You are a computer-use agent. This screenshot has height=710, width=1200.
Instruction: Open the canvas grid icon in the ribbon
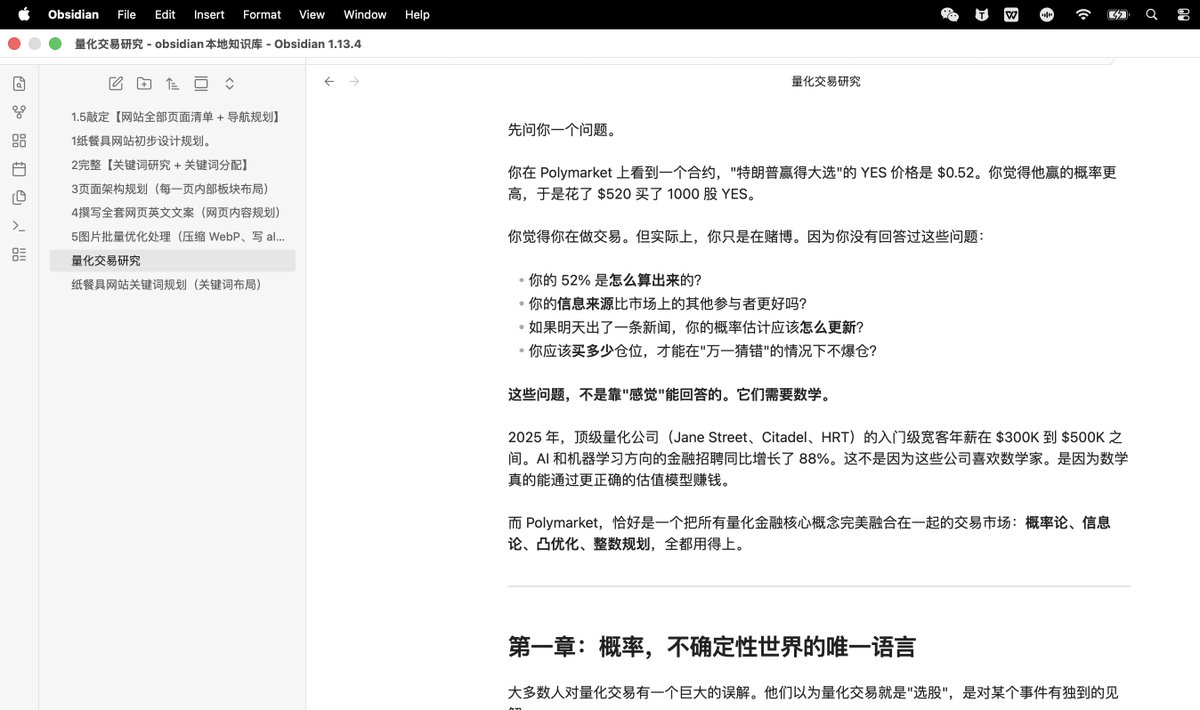coord(19,141)
